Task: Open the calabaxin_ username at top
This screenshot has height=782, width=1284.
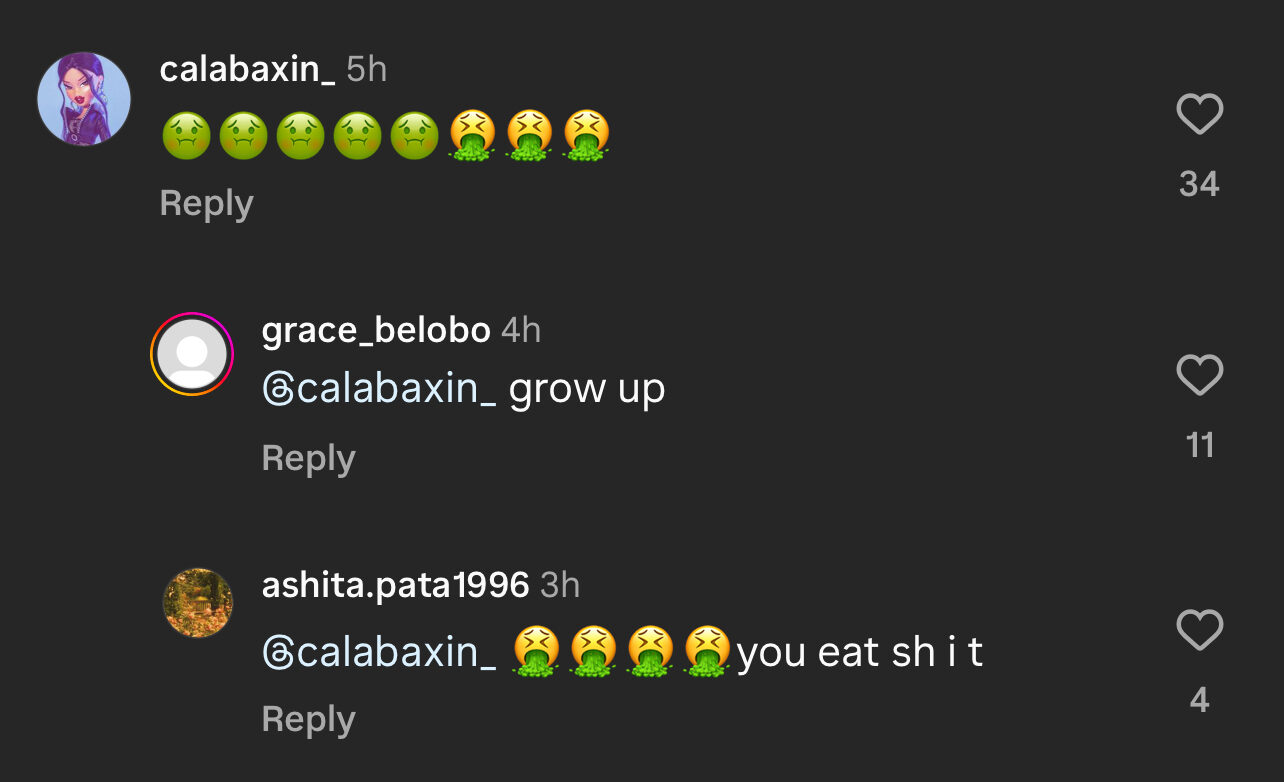Action: coord(247,69)
